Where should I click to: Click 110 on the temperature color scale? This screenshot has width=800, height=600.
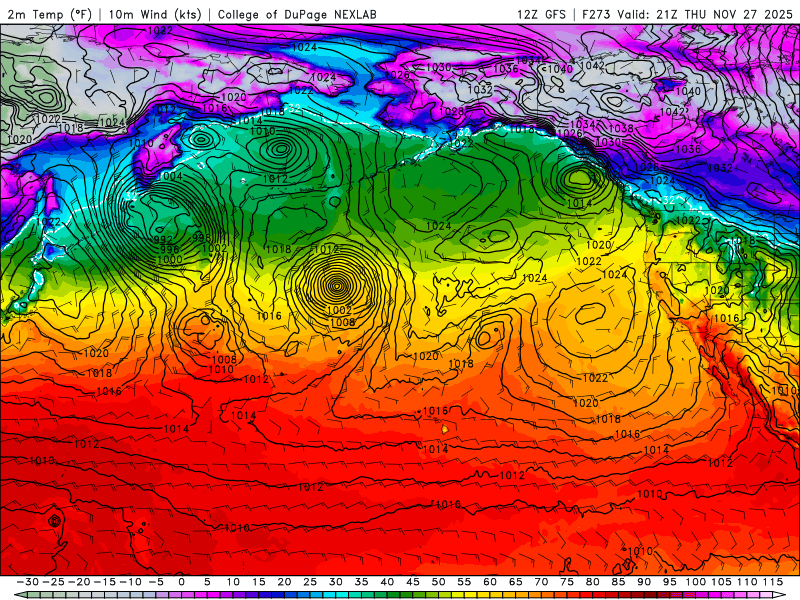[x=747, y=582]
